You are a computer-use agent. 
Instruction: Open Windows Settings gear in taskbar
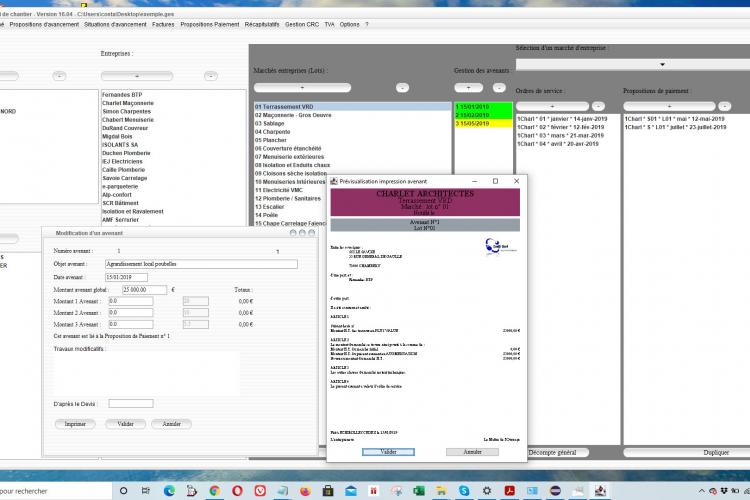(x=486, y=490)
